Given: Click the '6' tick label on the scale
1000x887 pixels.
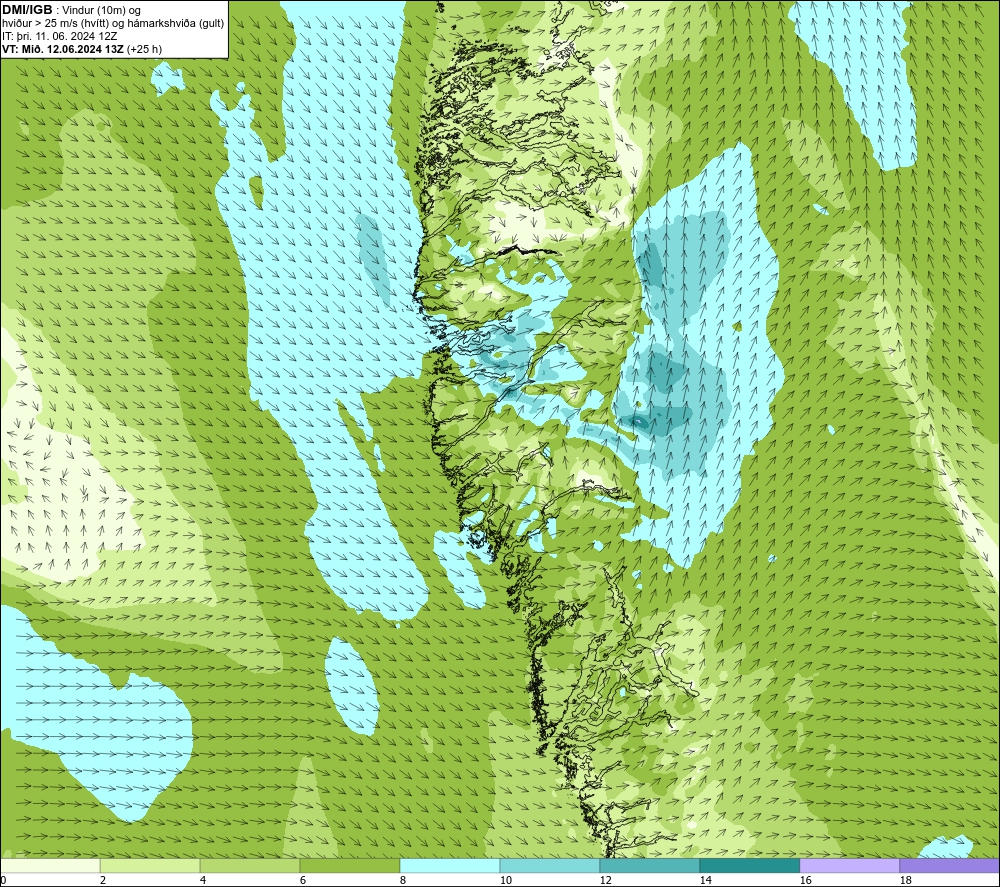Looking at the screenshot, I should click(x=303, y=881).
